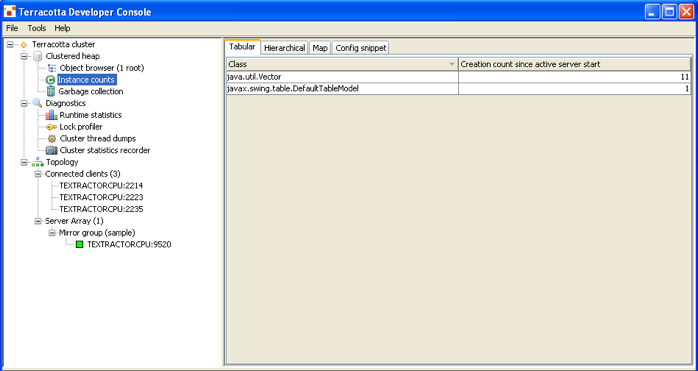Click the Runtime statistics chart icon
Image resolution: width=698 pixels, height=371 pixels.
click(x=52, y=115)
